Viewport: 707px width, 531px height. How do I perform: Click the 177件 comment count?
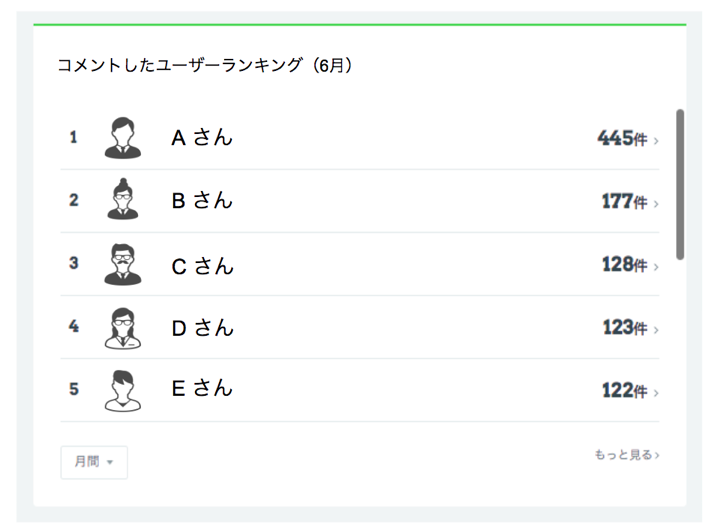pyautogui.click(x=624, y=201)
